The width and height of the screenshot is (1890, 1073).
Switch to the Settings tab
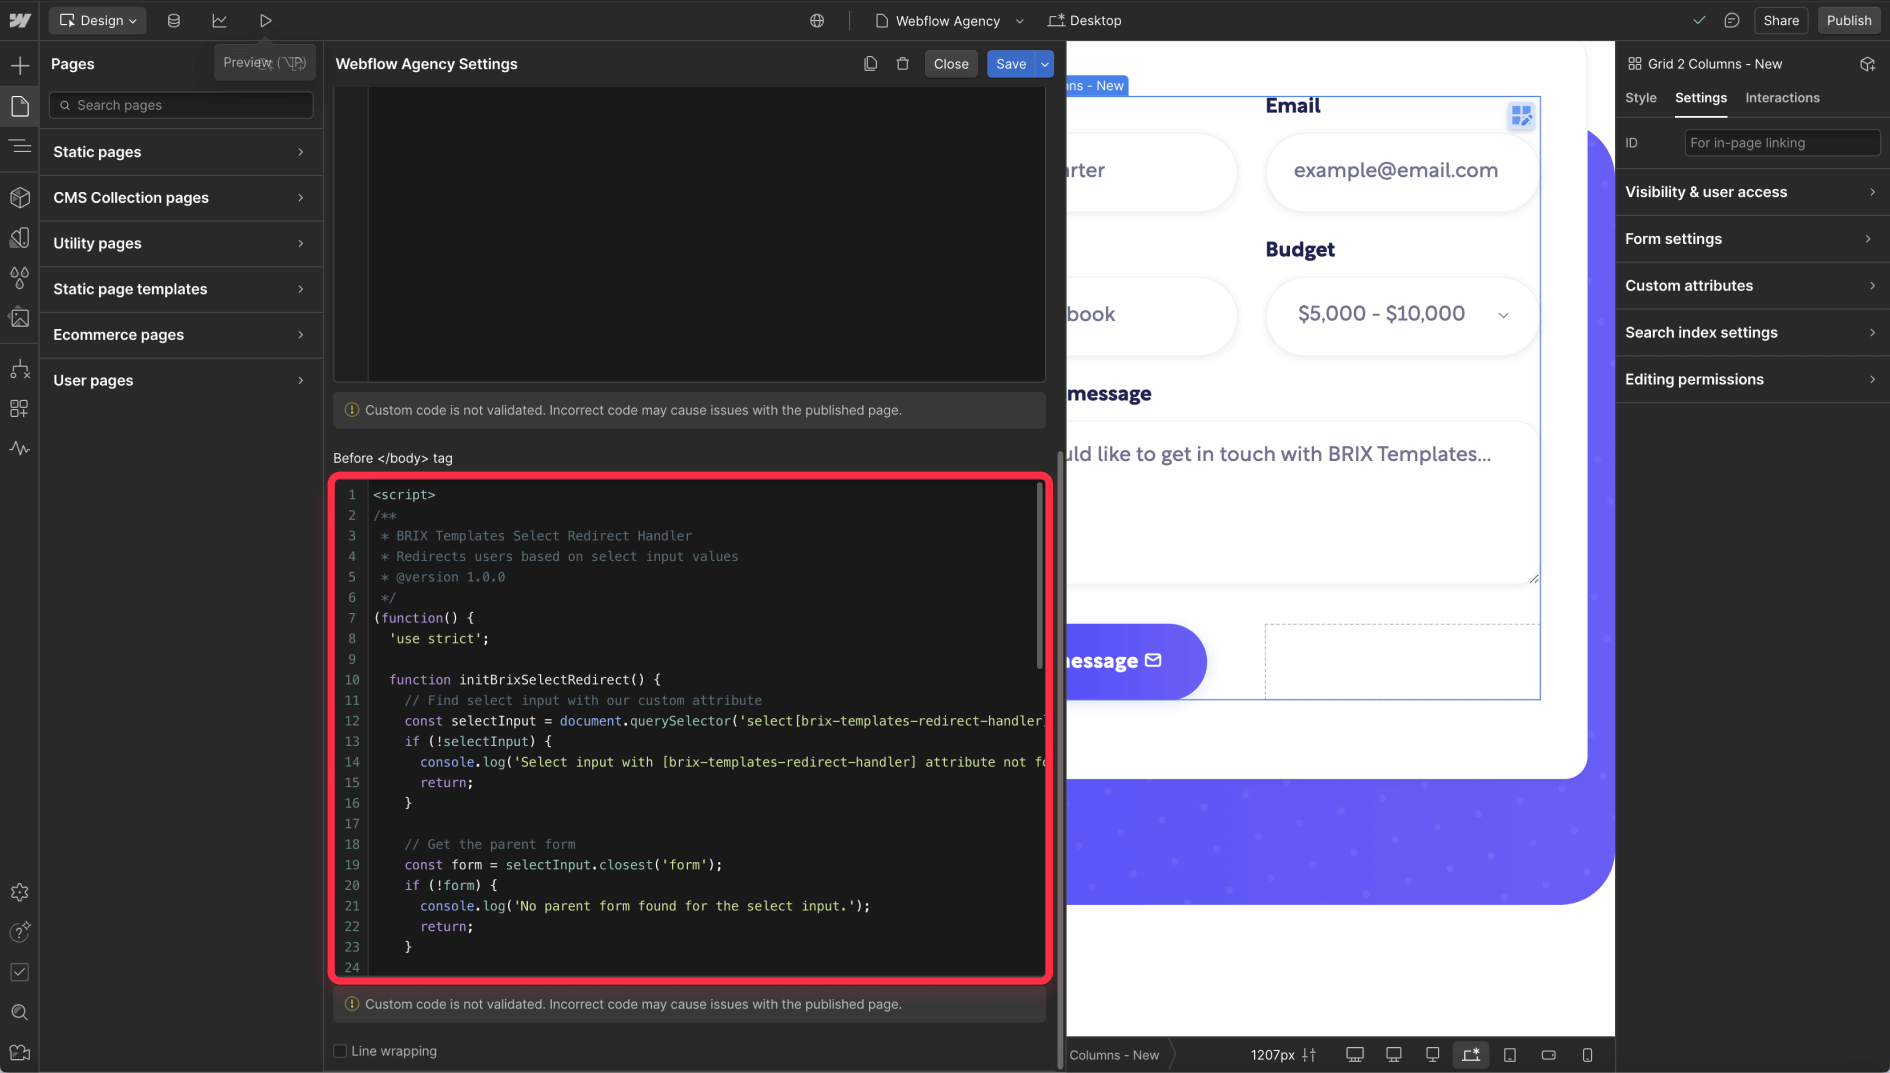1700,98
